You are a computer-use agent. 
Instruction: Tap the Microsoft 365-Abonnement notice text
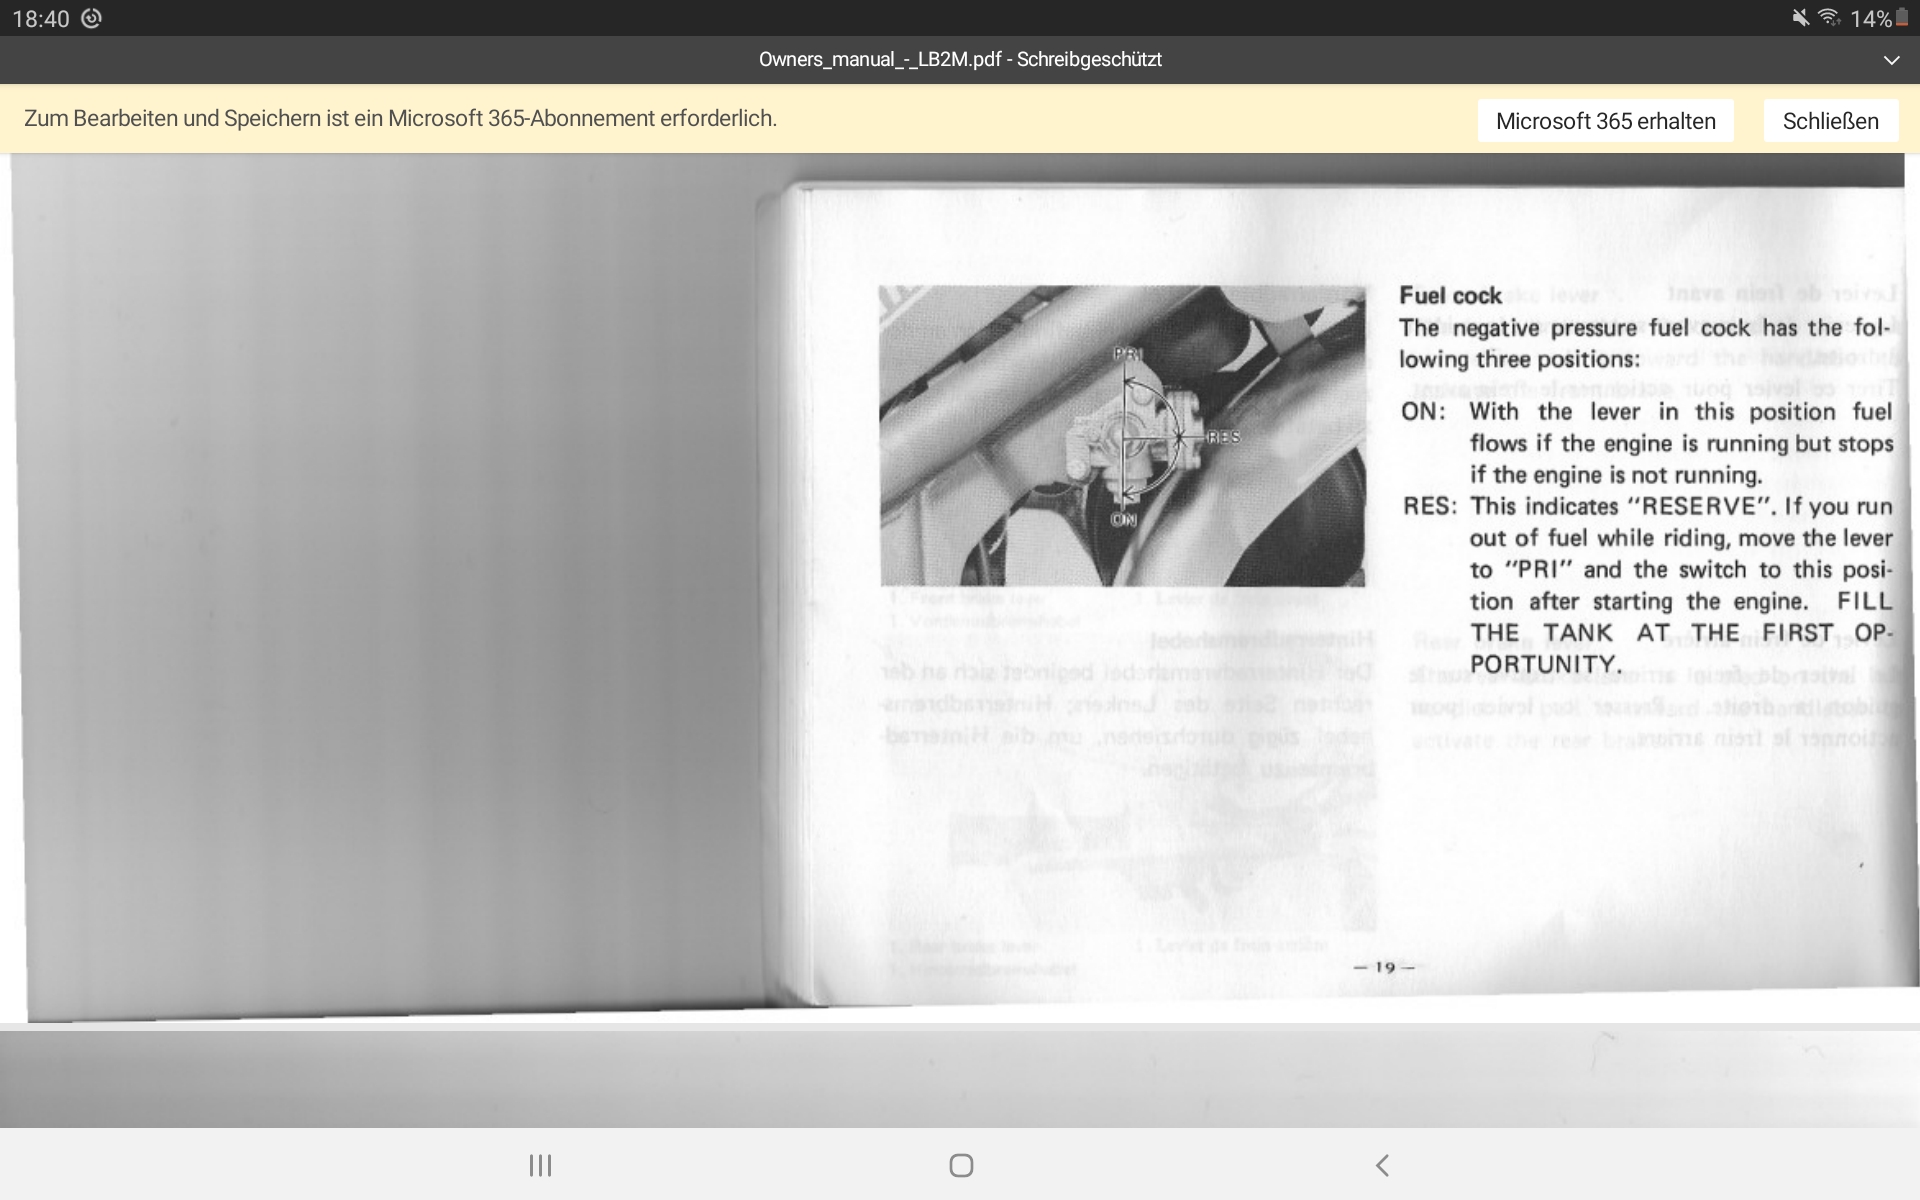point(400,119)
